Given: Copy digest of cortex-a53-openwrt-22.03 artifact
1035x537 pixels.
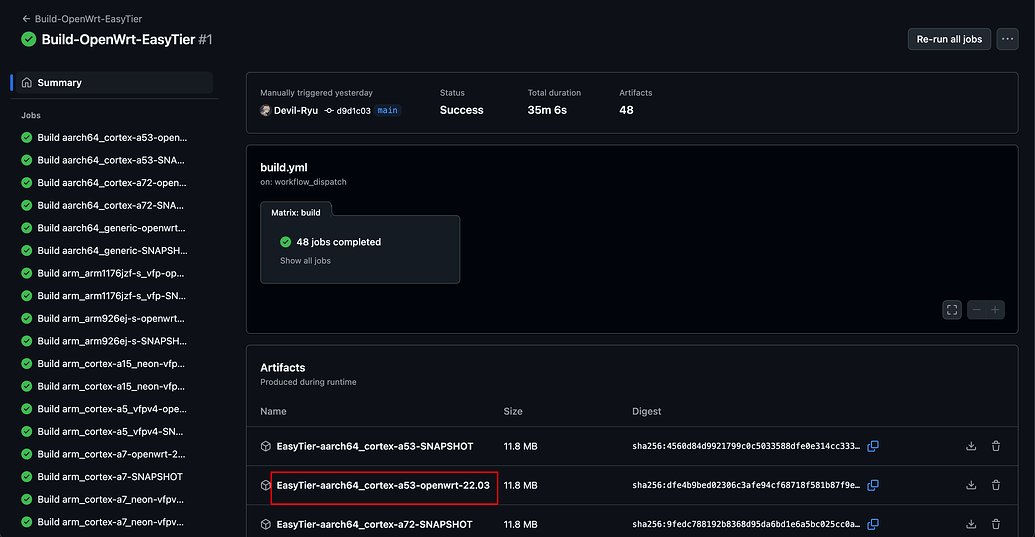Looking at the screenshot, I should [x=873, y=485].
